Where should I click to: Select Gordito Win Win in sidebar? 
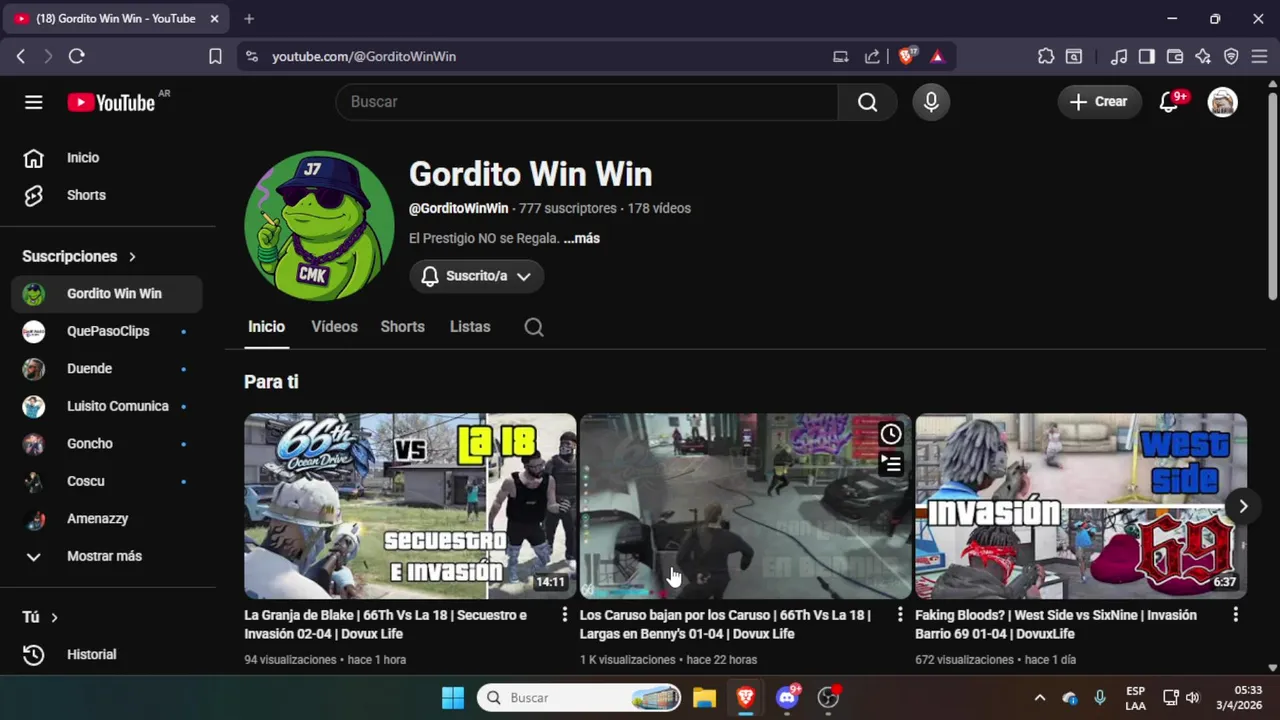coord(107,294)
